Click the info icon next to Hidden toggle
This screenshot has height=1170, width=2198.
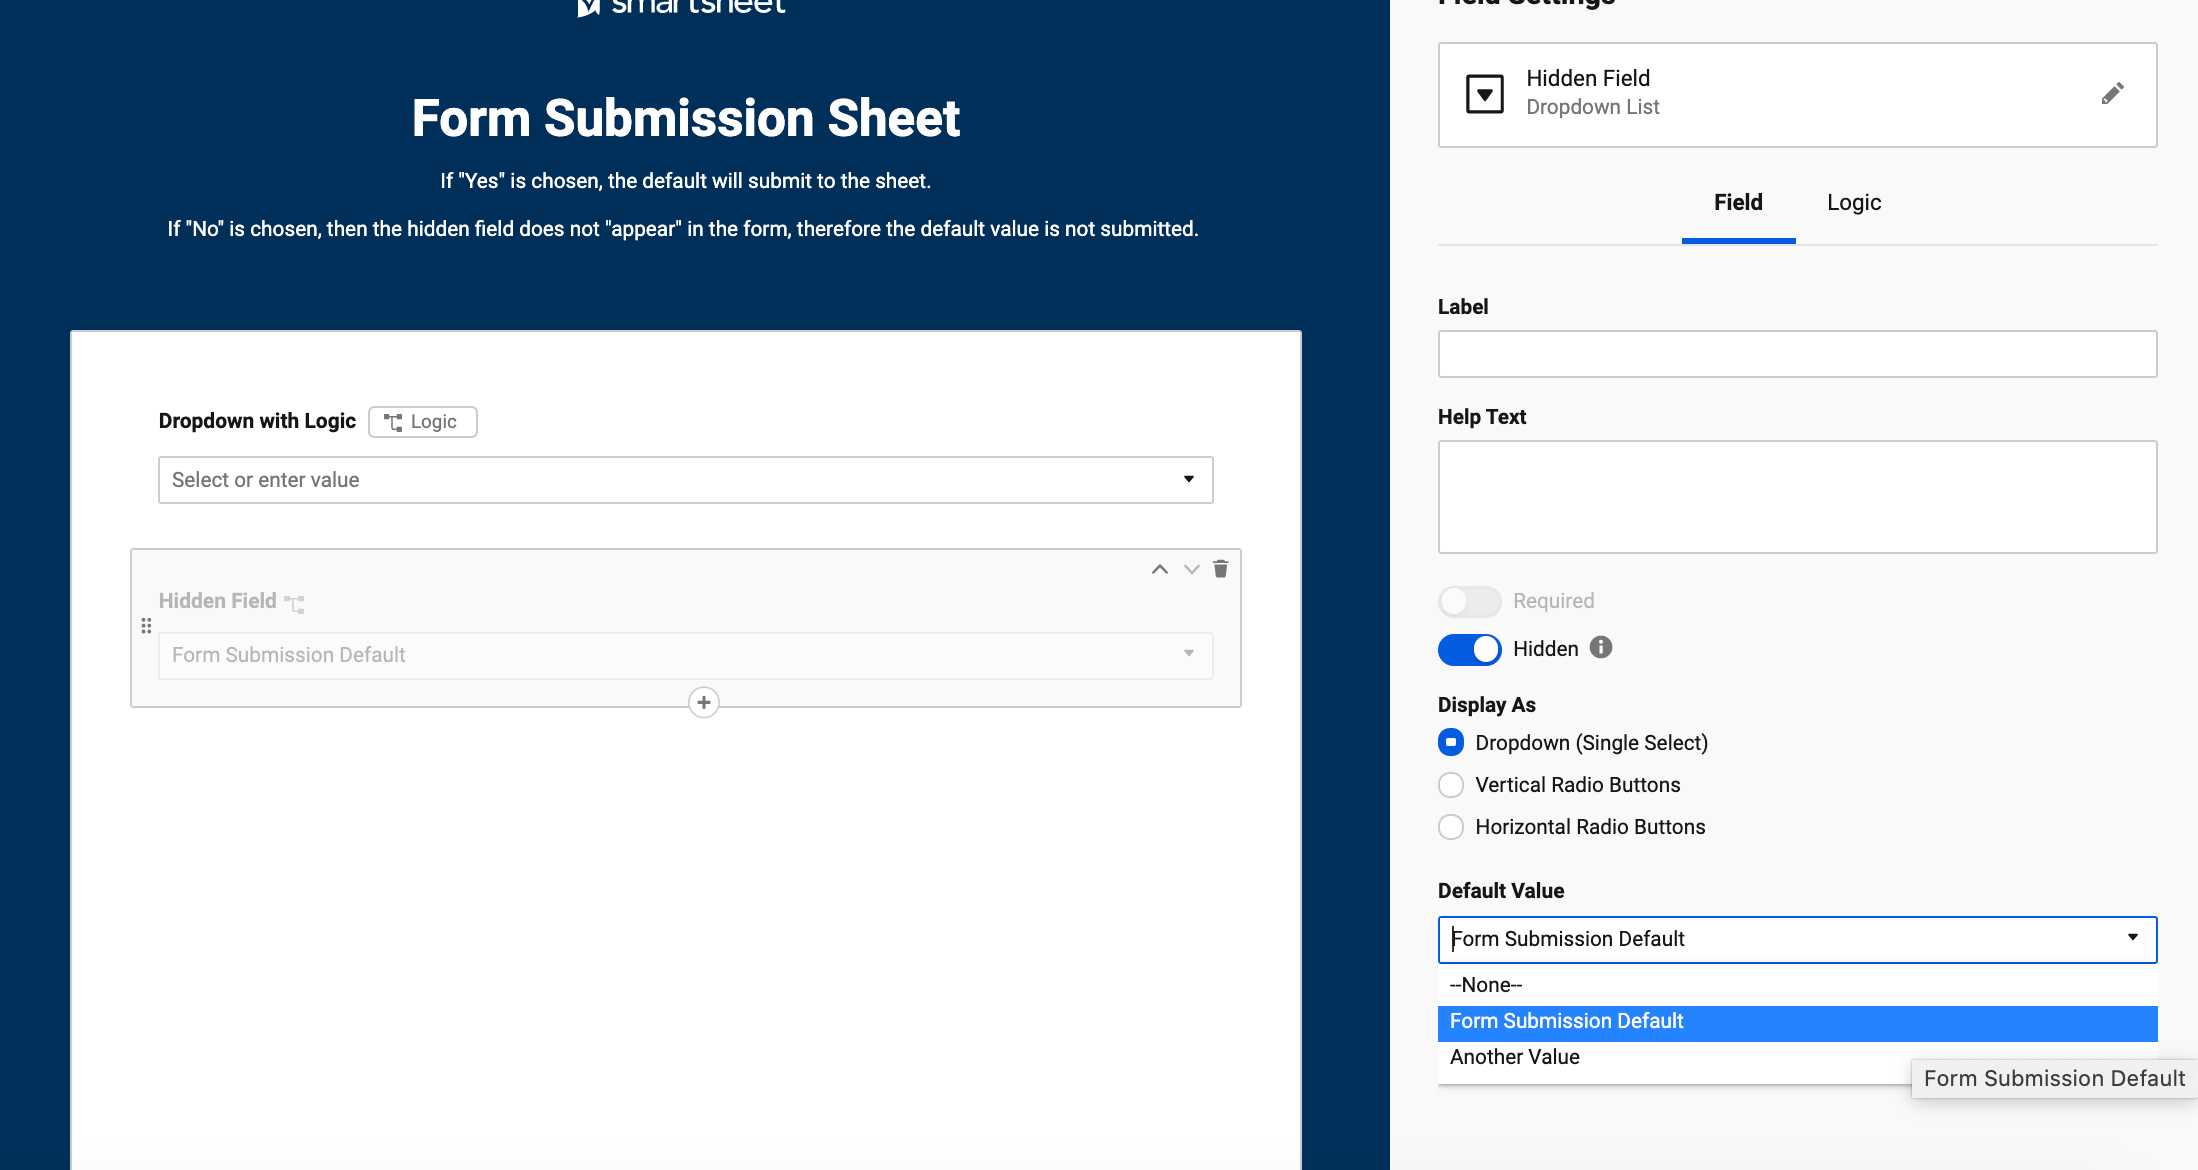click(x=1601, y=648)
